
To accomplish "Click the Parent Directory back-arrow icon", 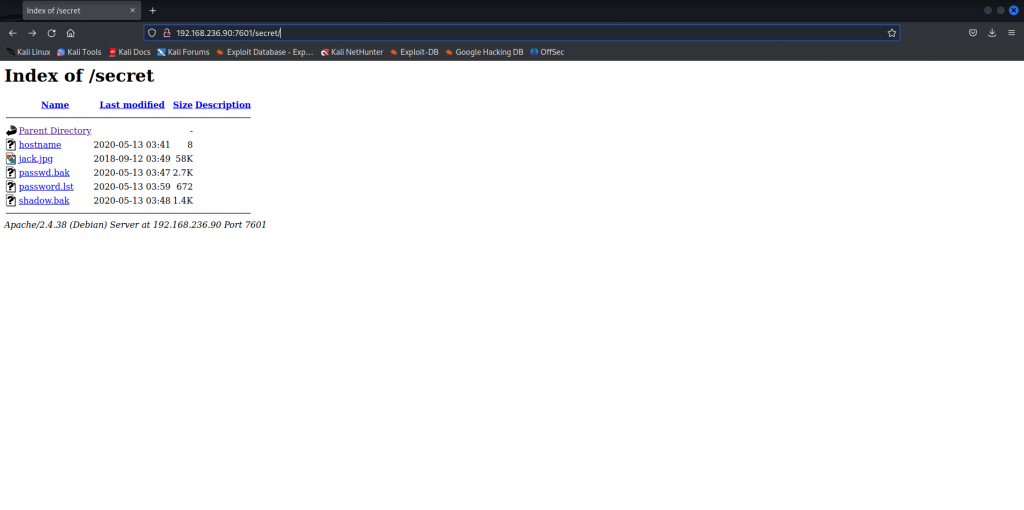I will (x=11, y=131).
